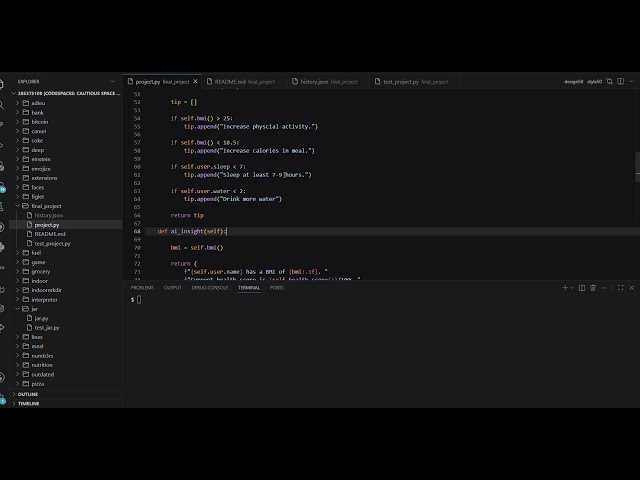Open the nutrition folder

[42, 365]
